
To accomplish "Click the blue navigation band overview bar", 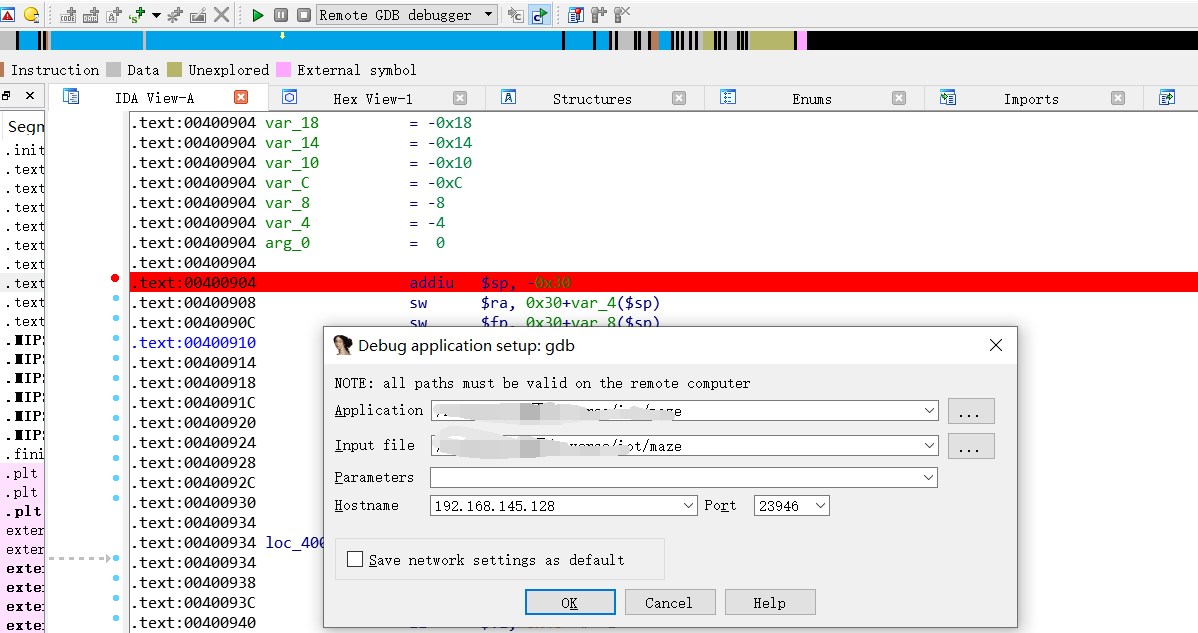I will [x=350, y=41].
